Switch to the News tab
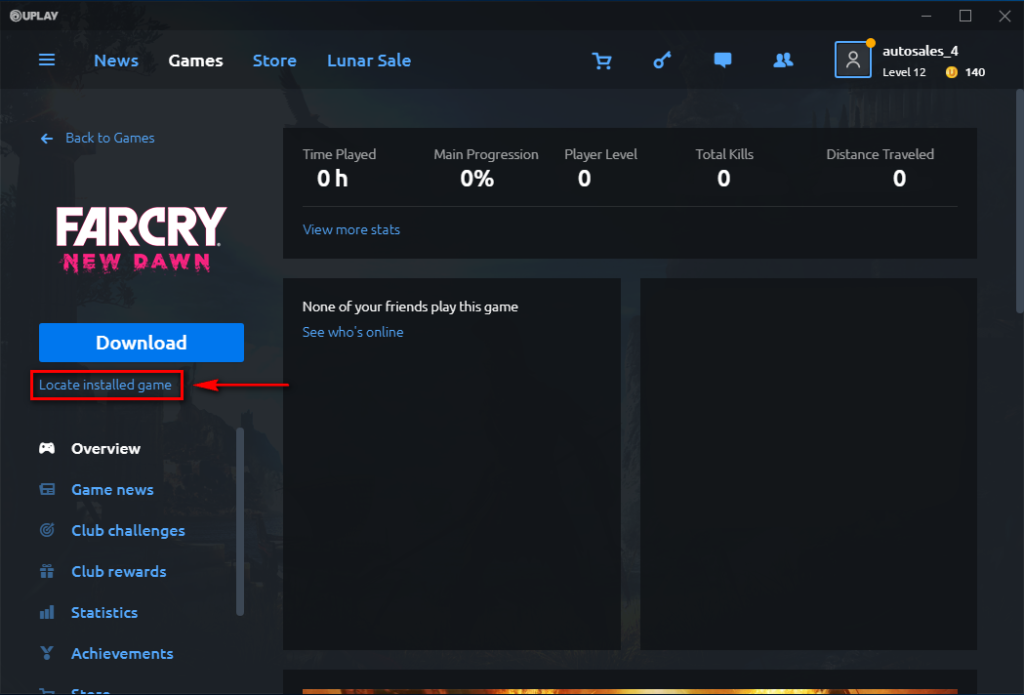Viewport: 1024px width, 695px height. pos(116,61)
